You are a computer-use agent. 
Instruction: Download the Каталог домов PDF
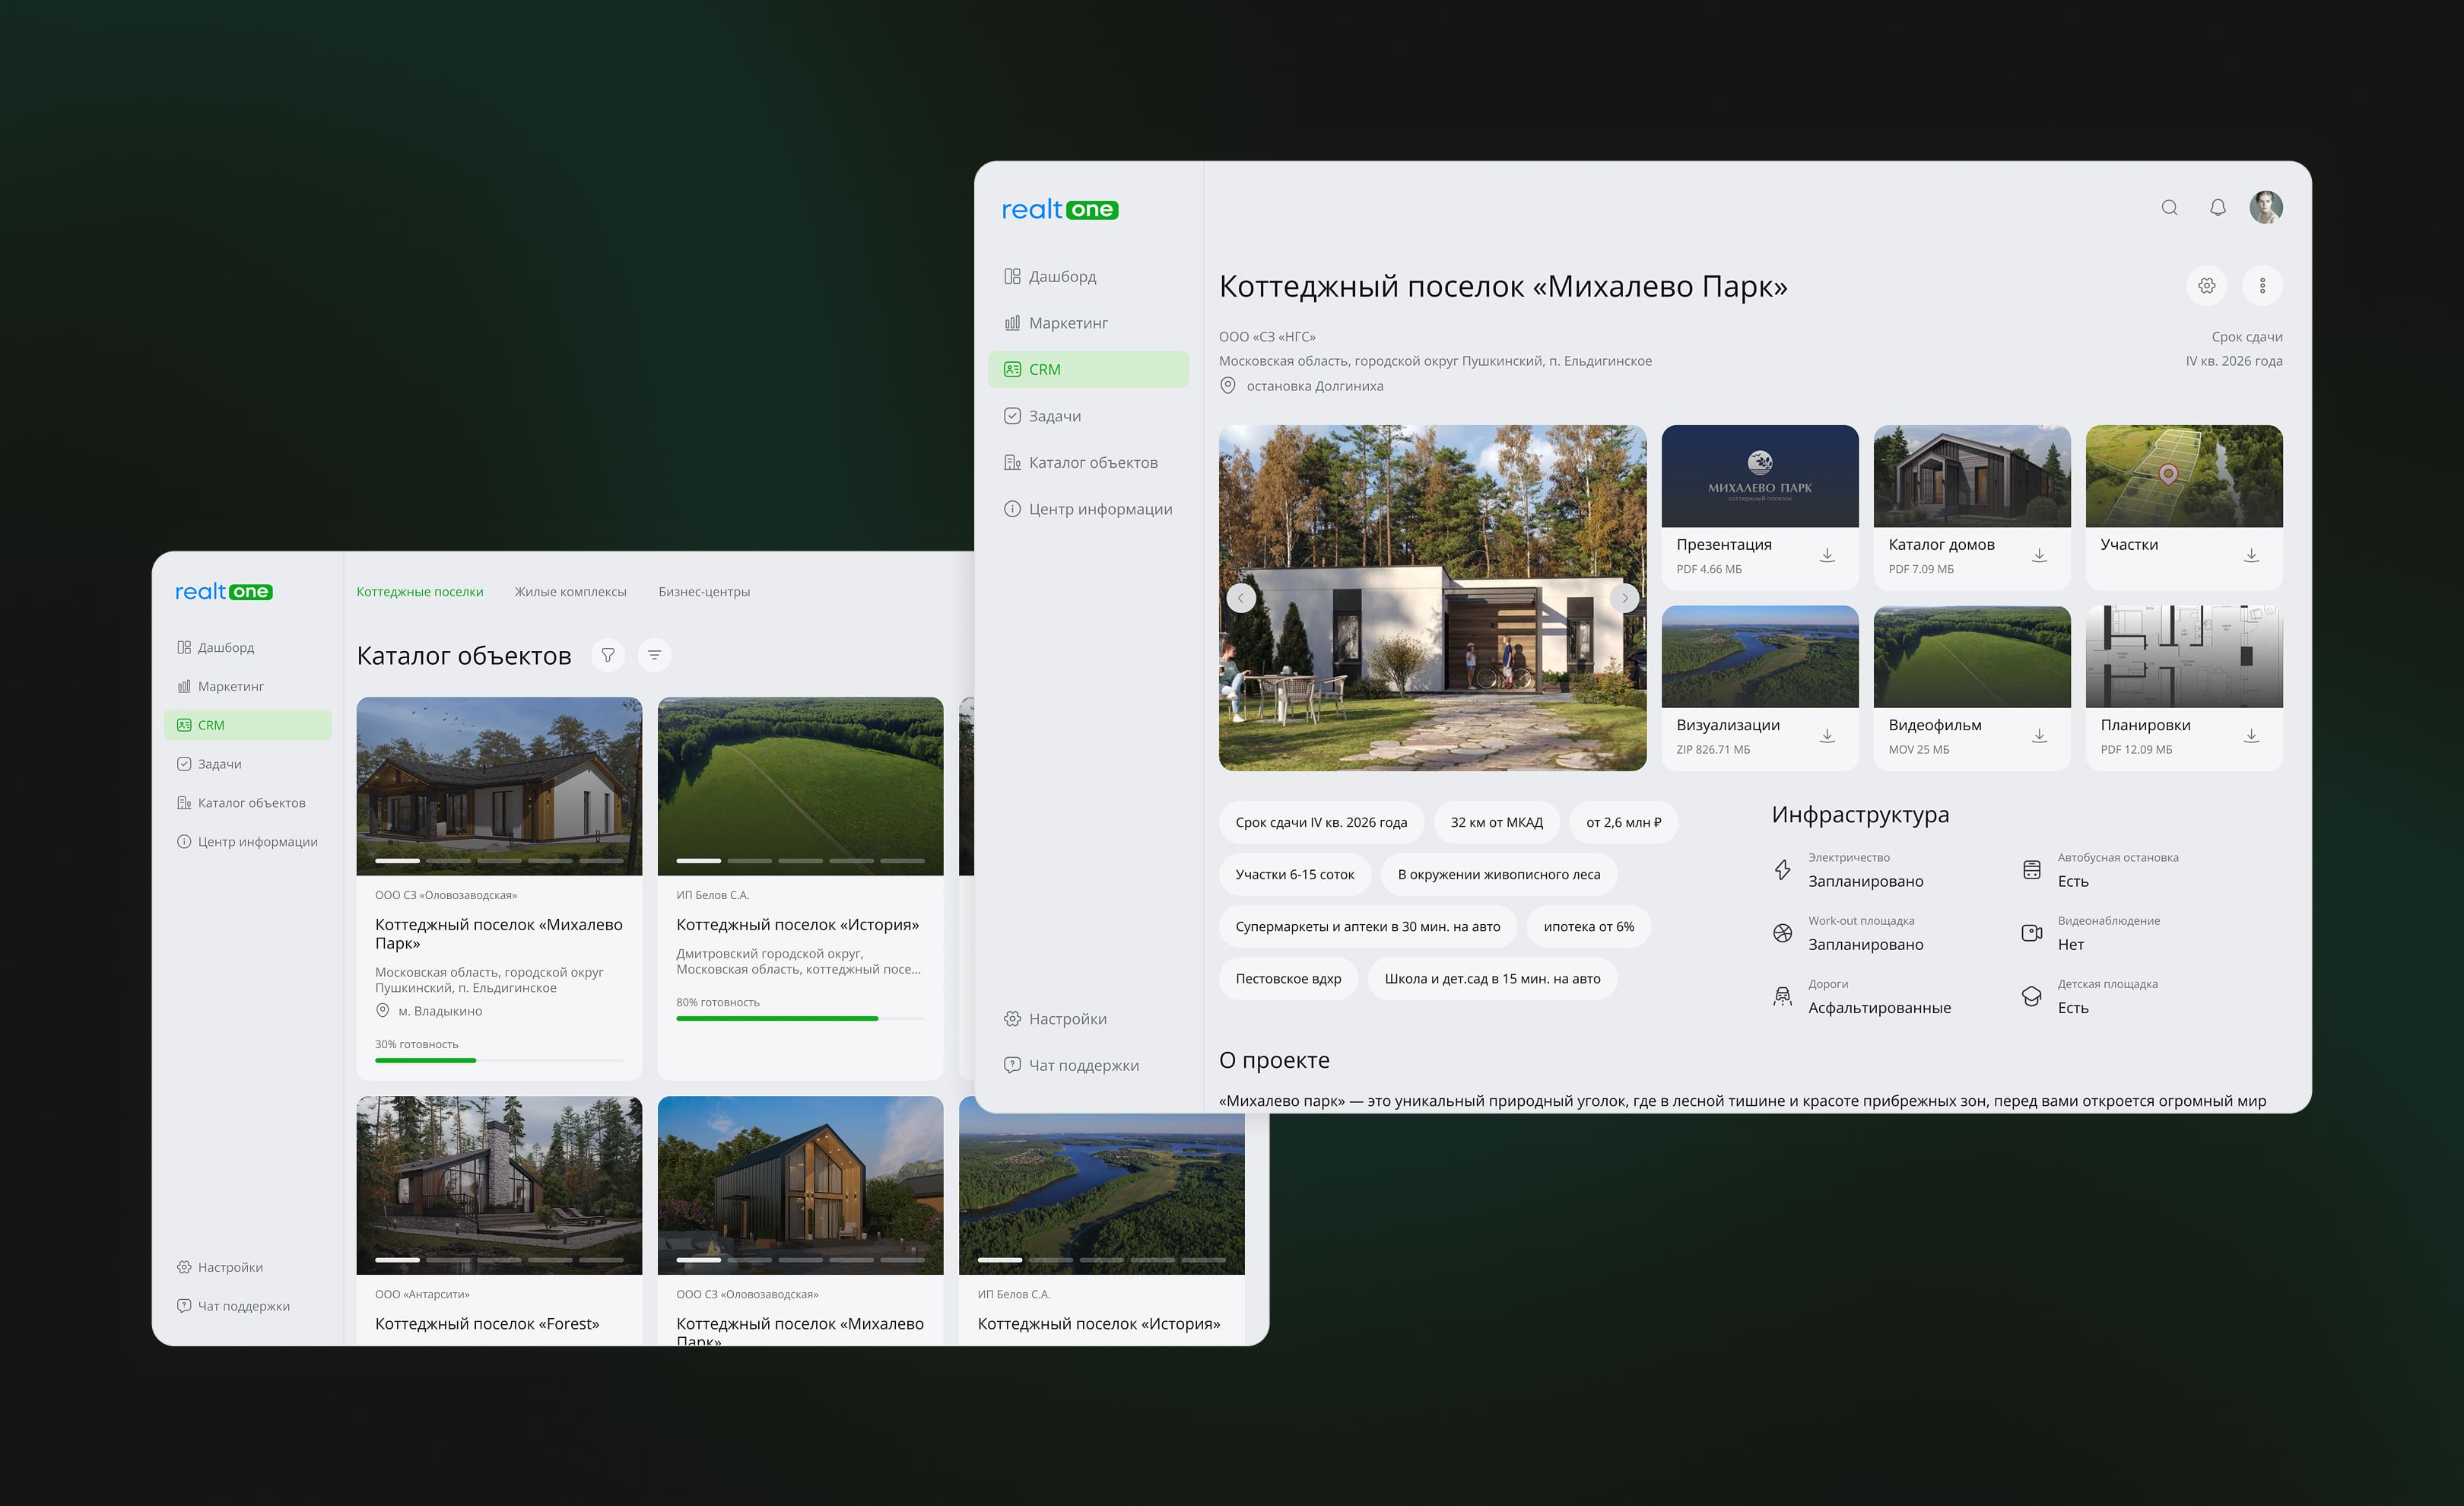coord(2038,555)
